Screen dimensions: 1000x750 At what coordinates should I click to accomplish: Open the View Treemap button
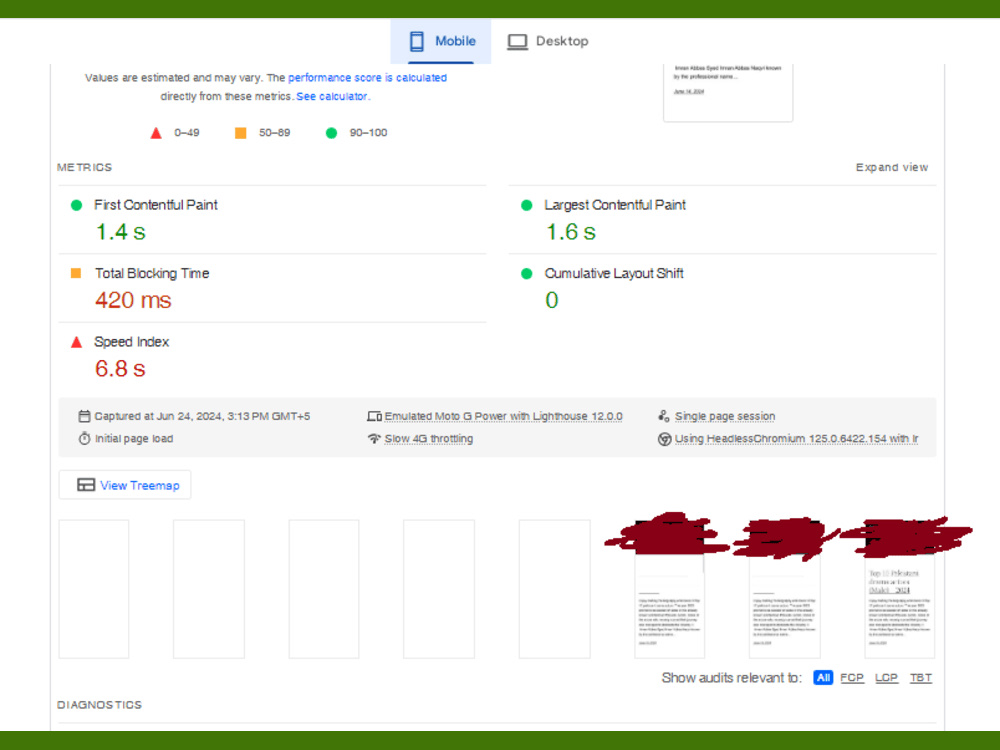click(125, 485)
